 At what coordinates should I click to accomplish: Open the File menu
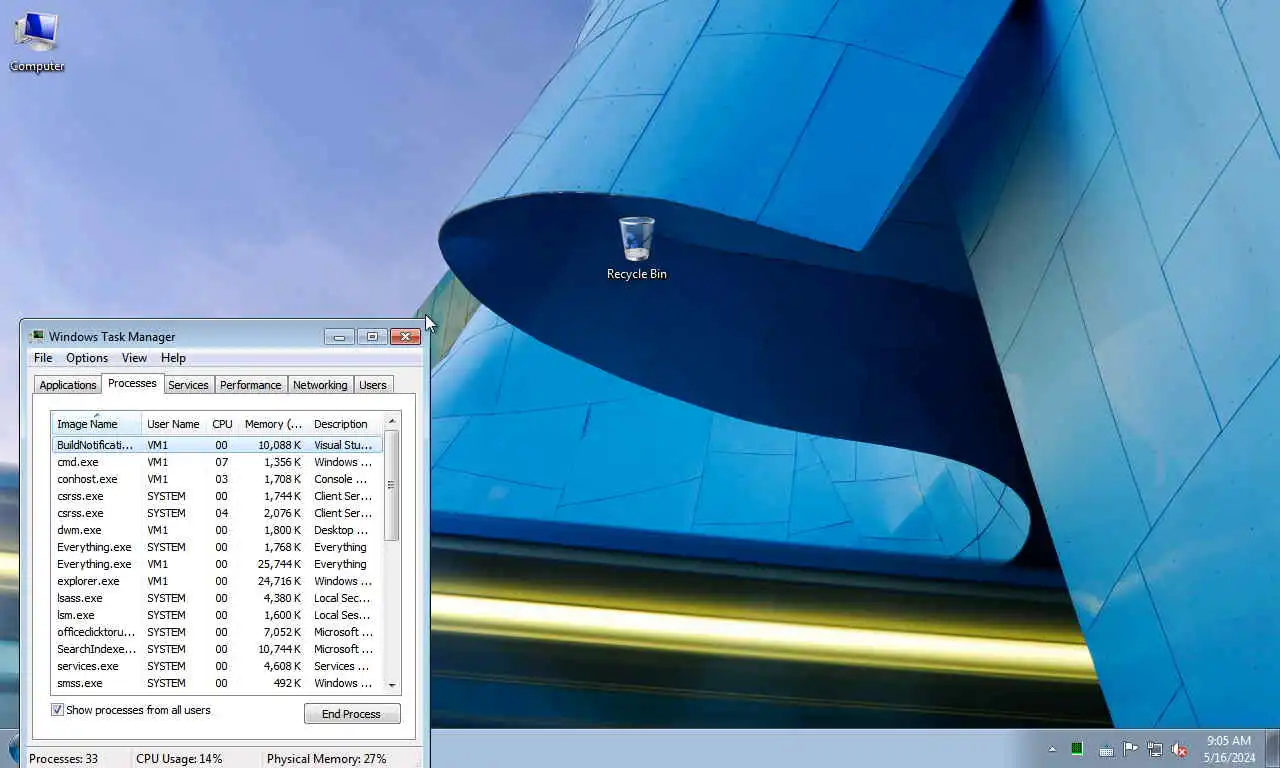coord(43,358)
